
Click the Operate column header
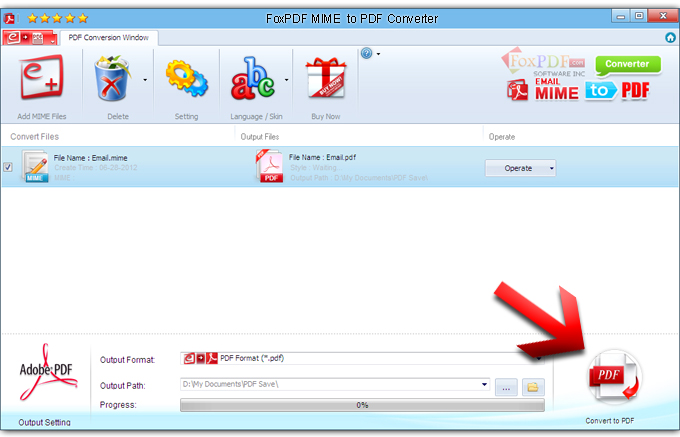coord(502,137)
